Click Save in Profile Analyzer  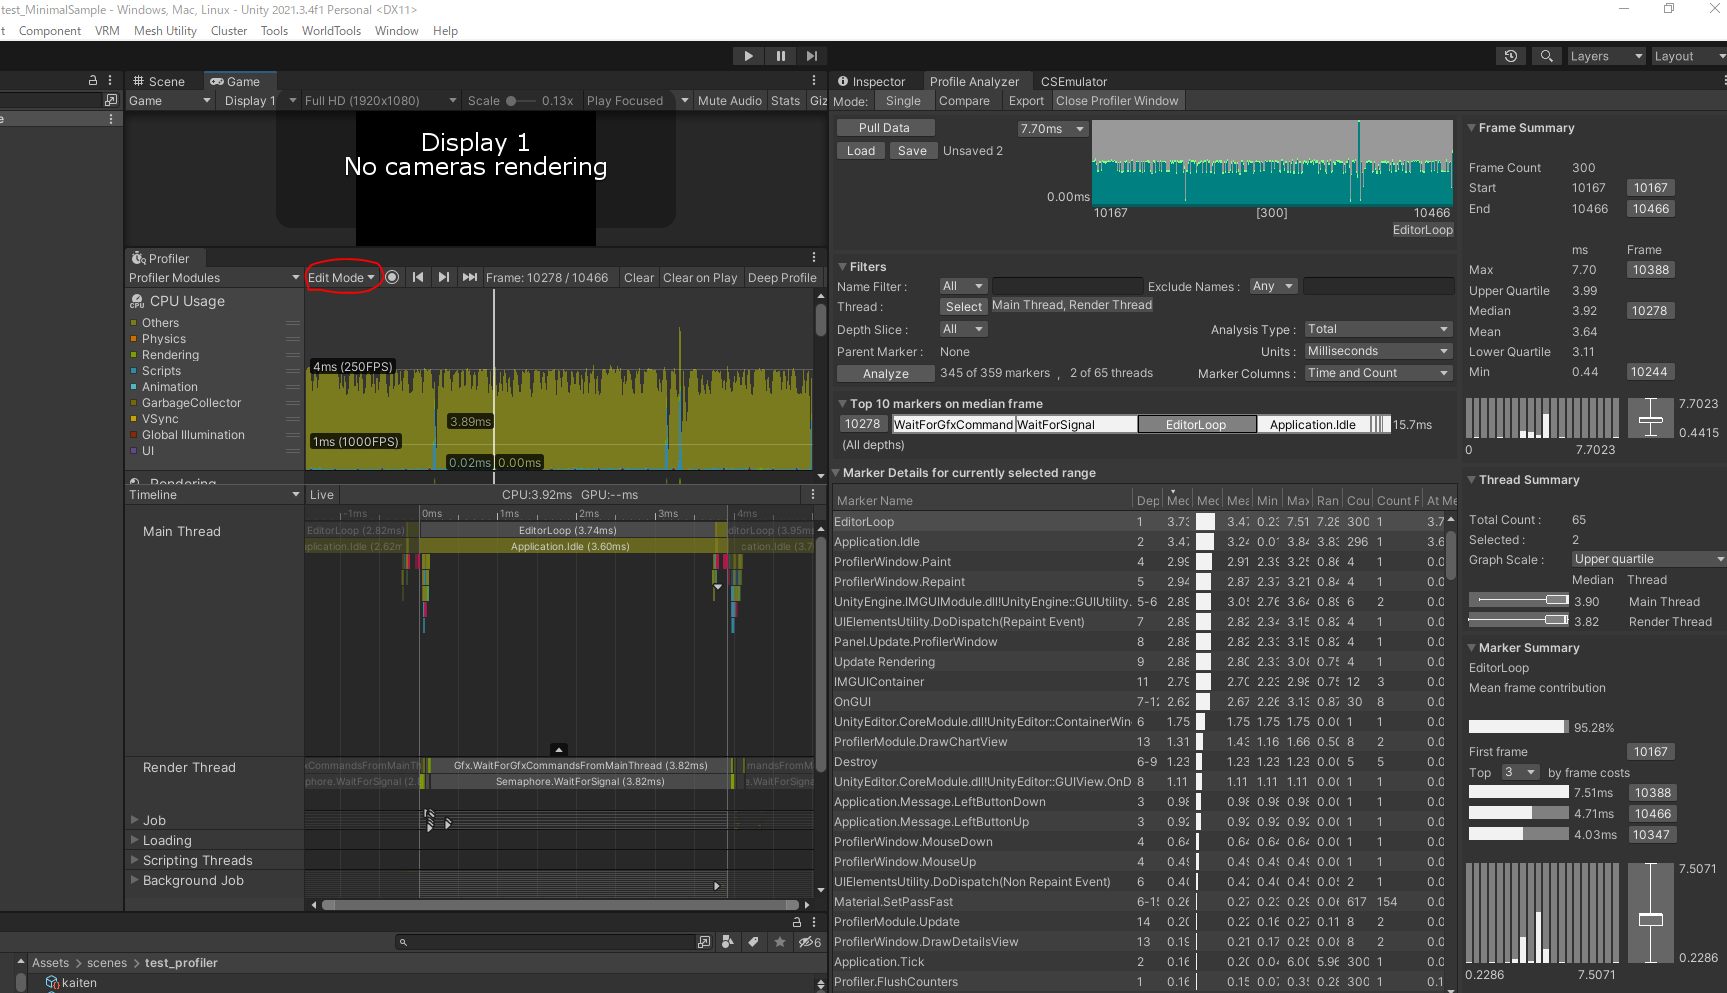[x=912, y=150]
